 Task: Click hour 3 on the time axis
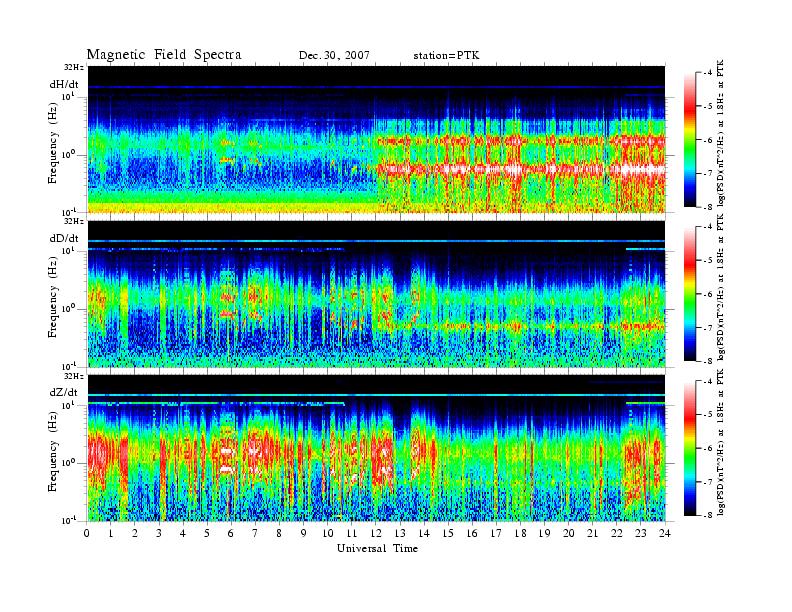point(159,533)
